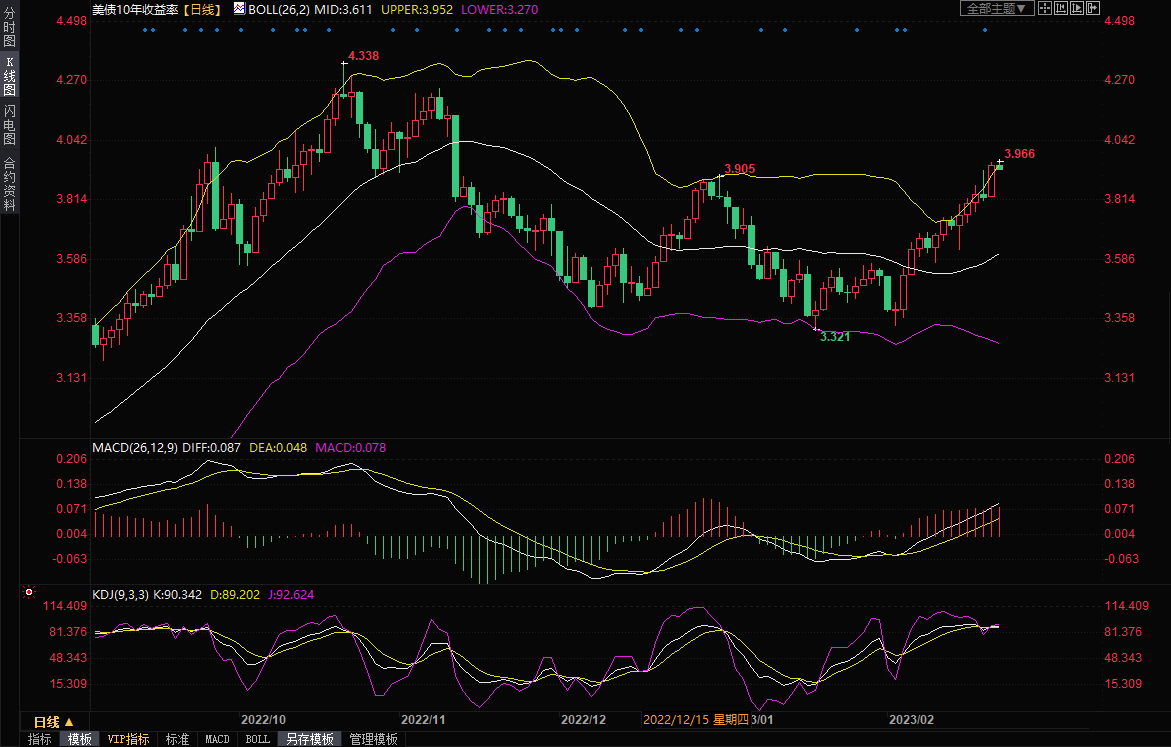
Task: Open the 全部主题 theme dropdown
Action: (x=996, y=8)
